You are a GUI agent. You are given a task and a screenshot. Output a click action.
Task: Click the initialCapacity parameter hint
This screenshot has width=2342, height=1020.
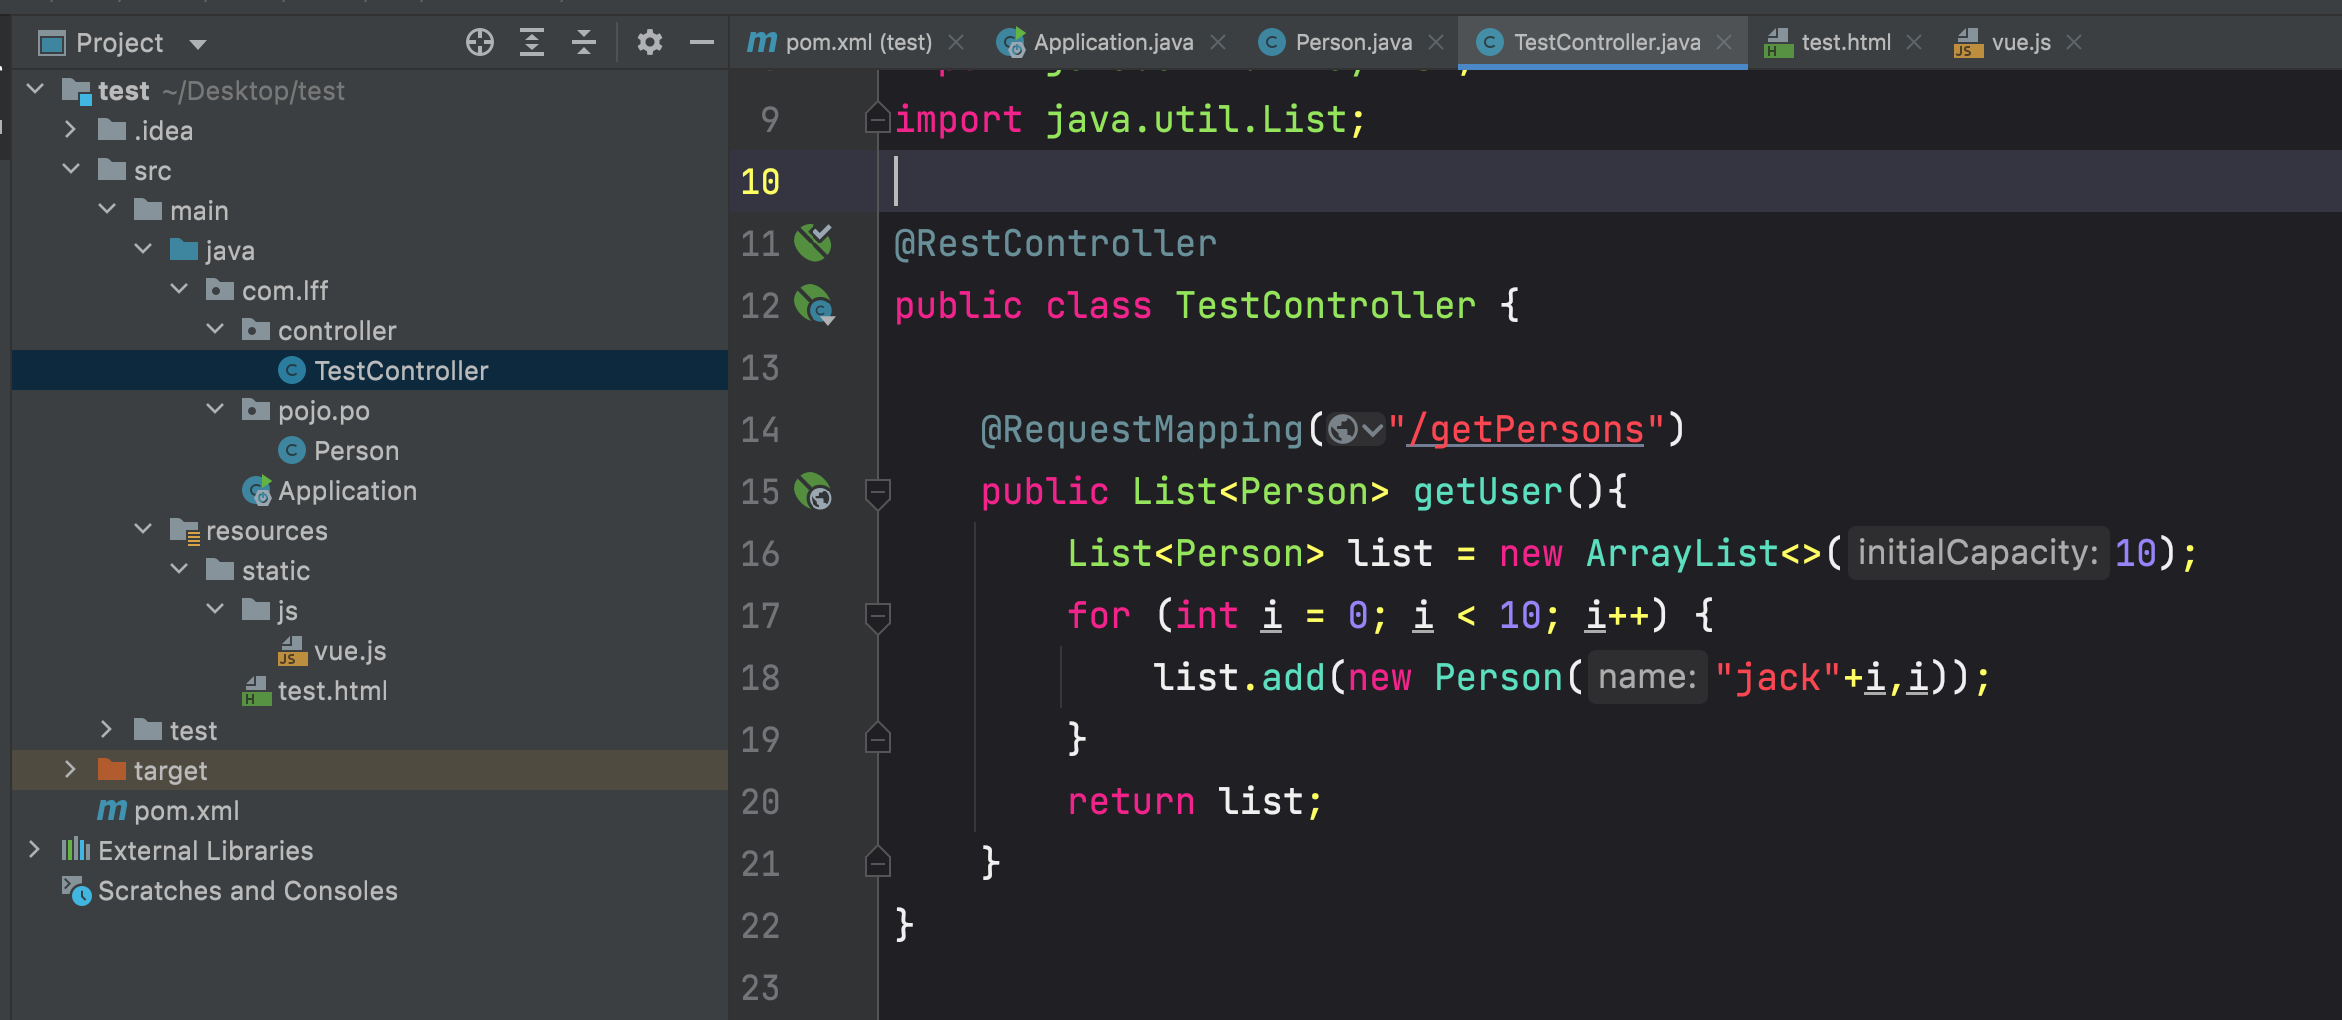coord(1978,553)
